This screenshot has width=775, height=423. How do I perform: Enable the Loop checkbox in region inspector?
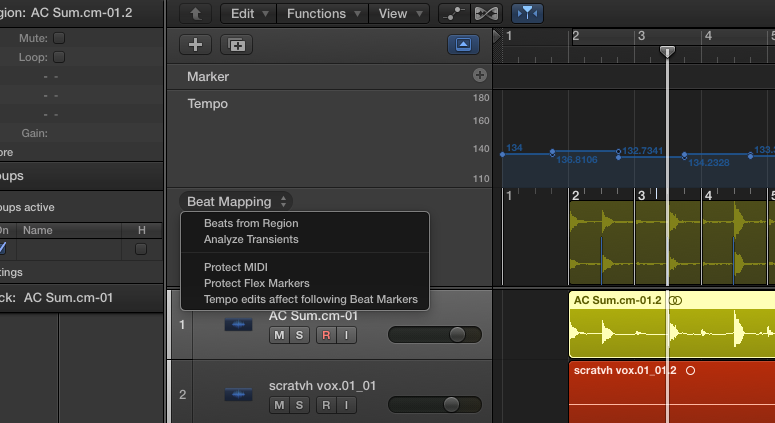59,57
